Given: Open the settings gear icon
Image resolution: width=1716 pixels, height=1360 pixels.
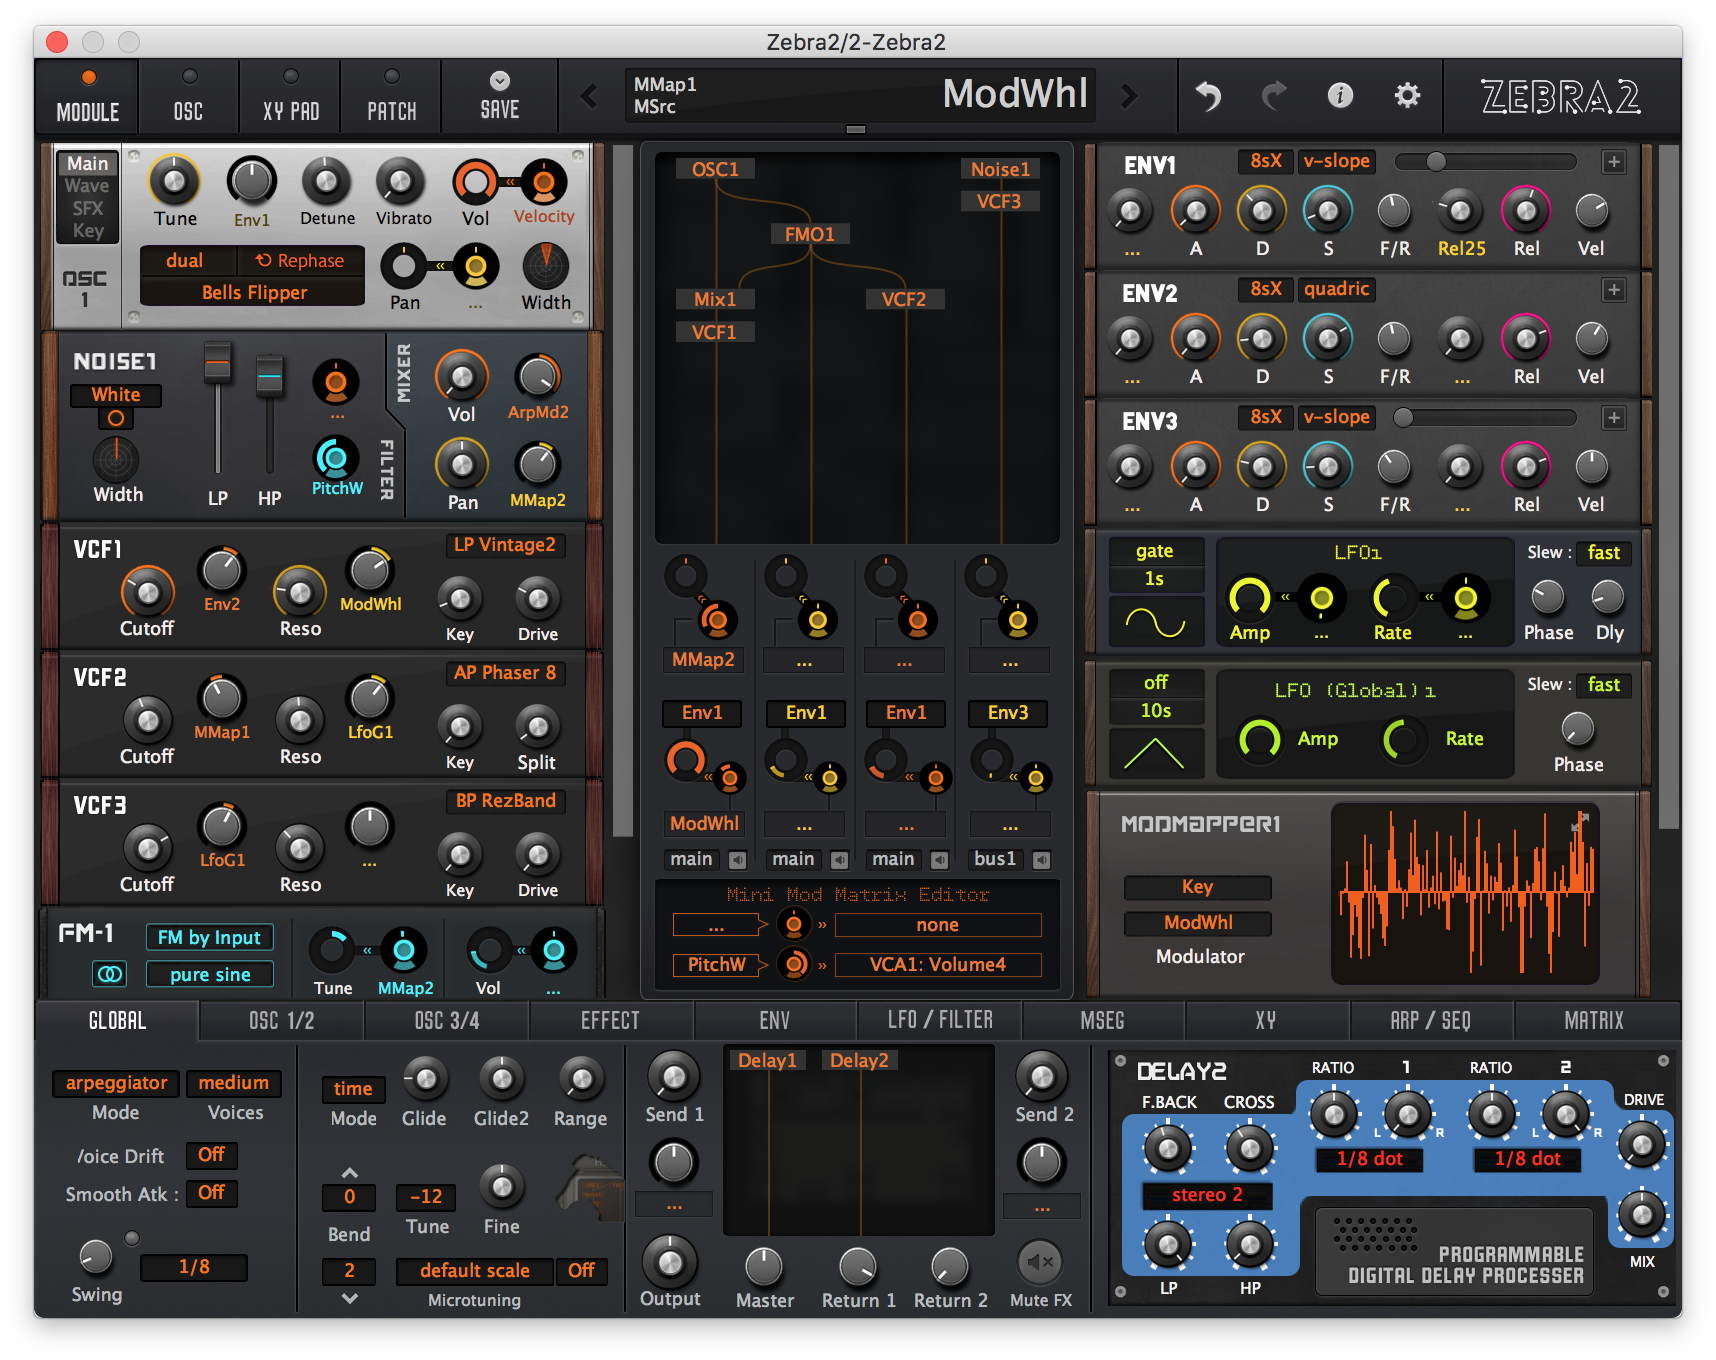Looking at the screenshot, I should 1407,95.
